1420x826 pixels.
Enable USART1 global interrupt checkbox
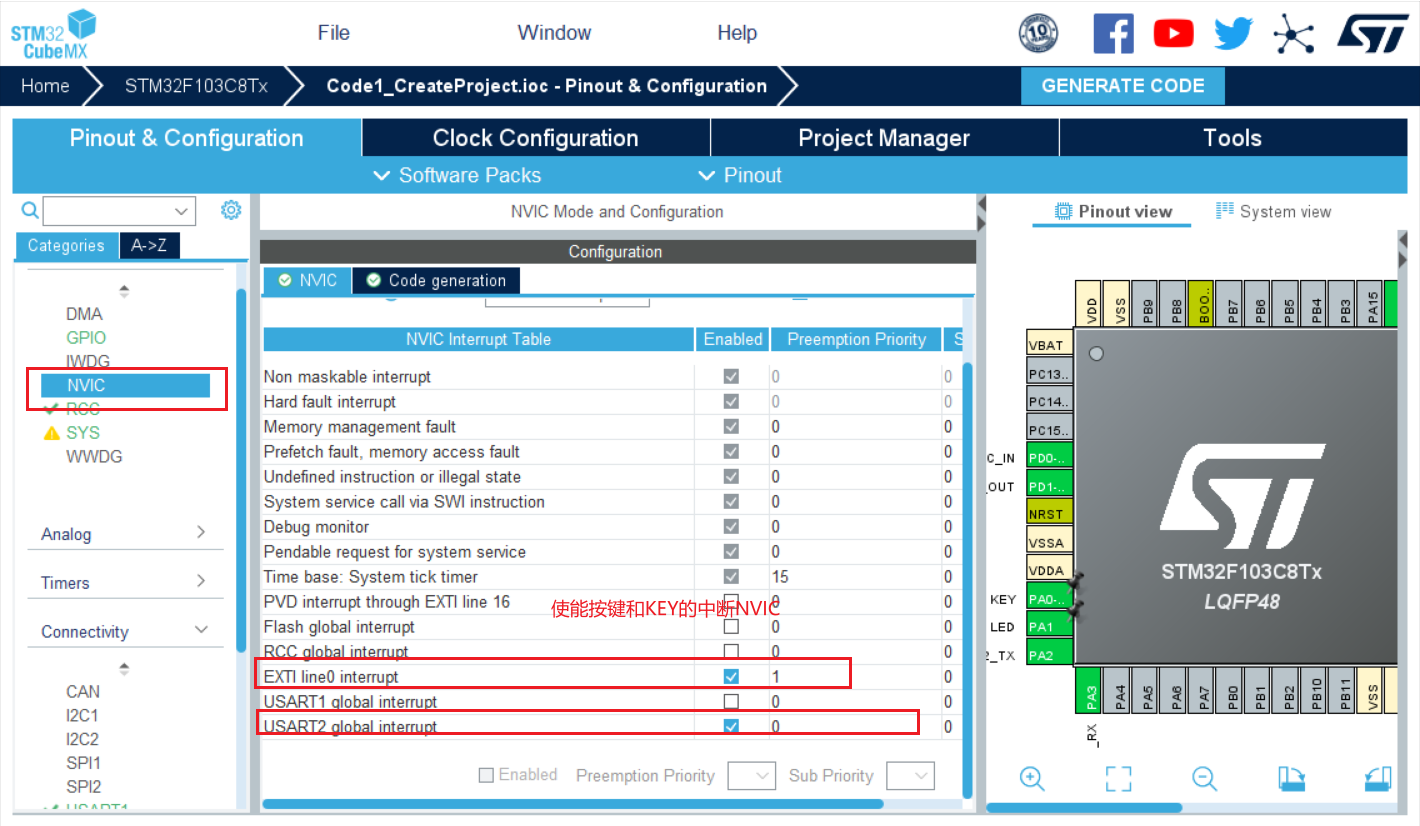731,701
